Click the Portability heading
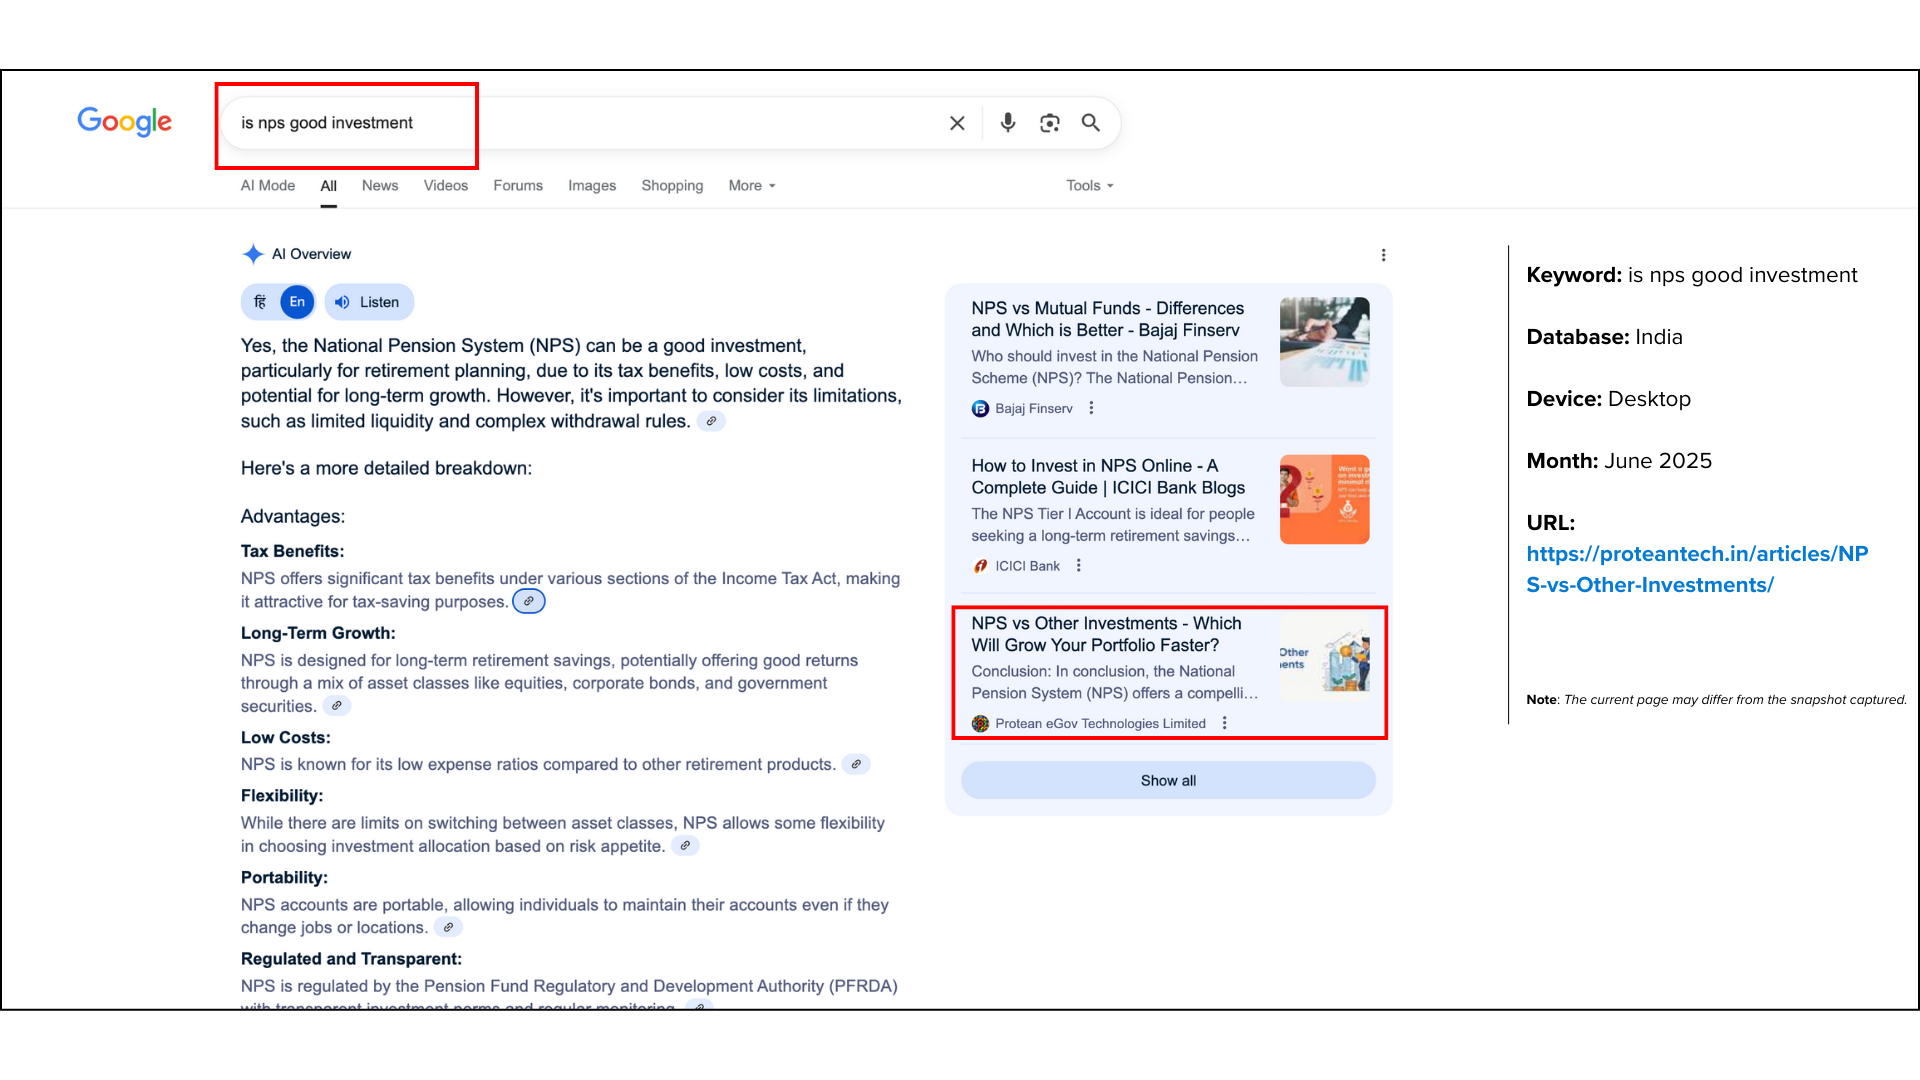 [x=284, y=878]
